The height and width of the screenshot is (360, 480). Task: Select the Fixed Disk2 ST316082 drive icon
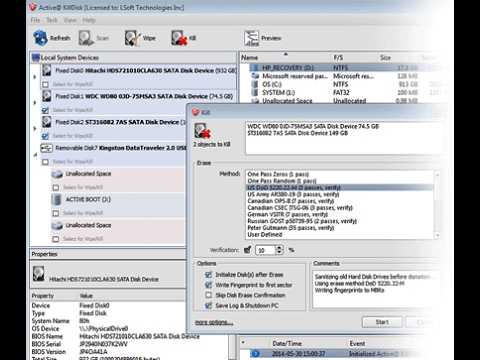(47, 122)
